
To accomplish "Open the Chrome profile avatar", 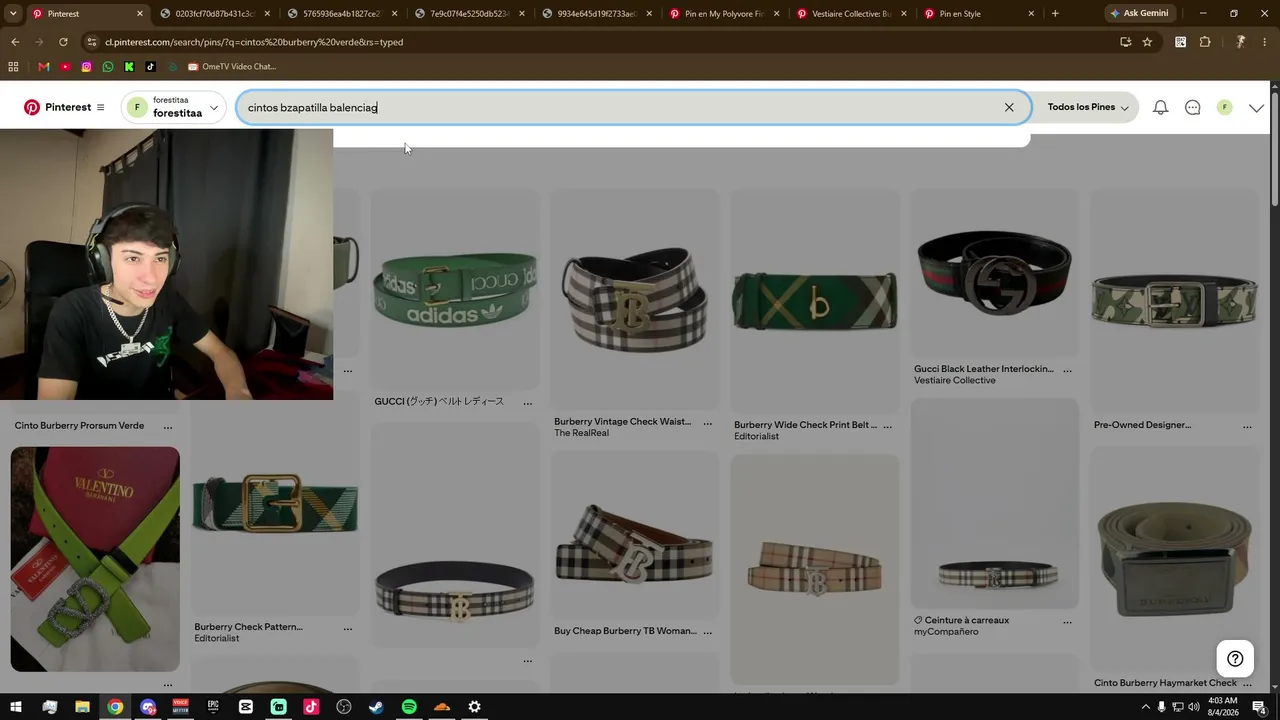I will click(x=1240, y=42).
